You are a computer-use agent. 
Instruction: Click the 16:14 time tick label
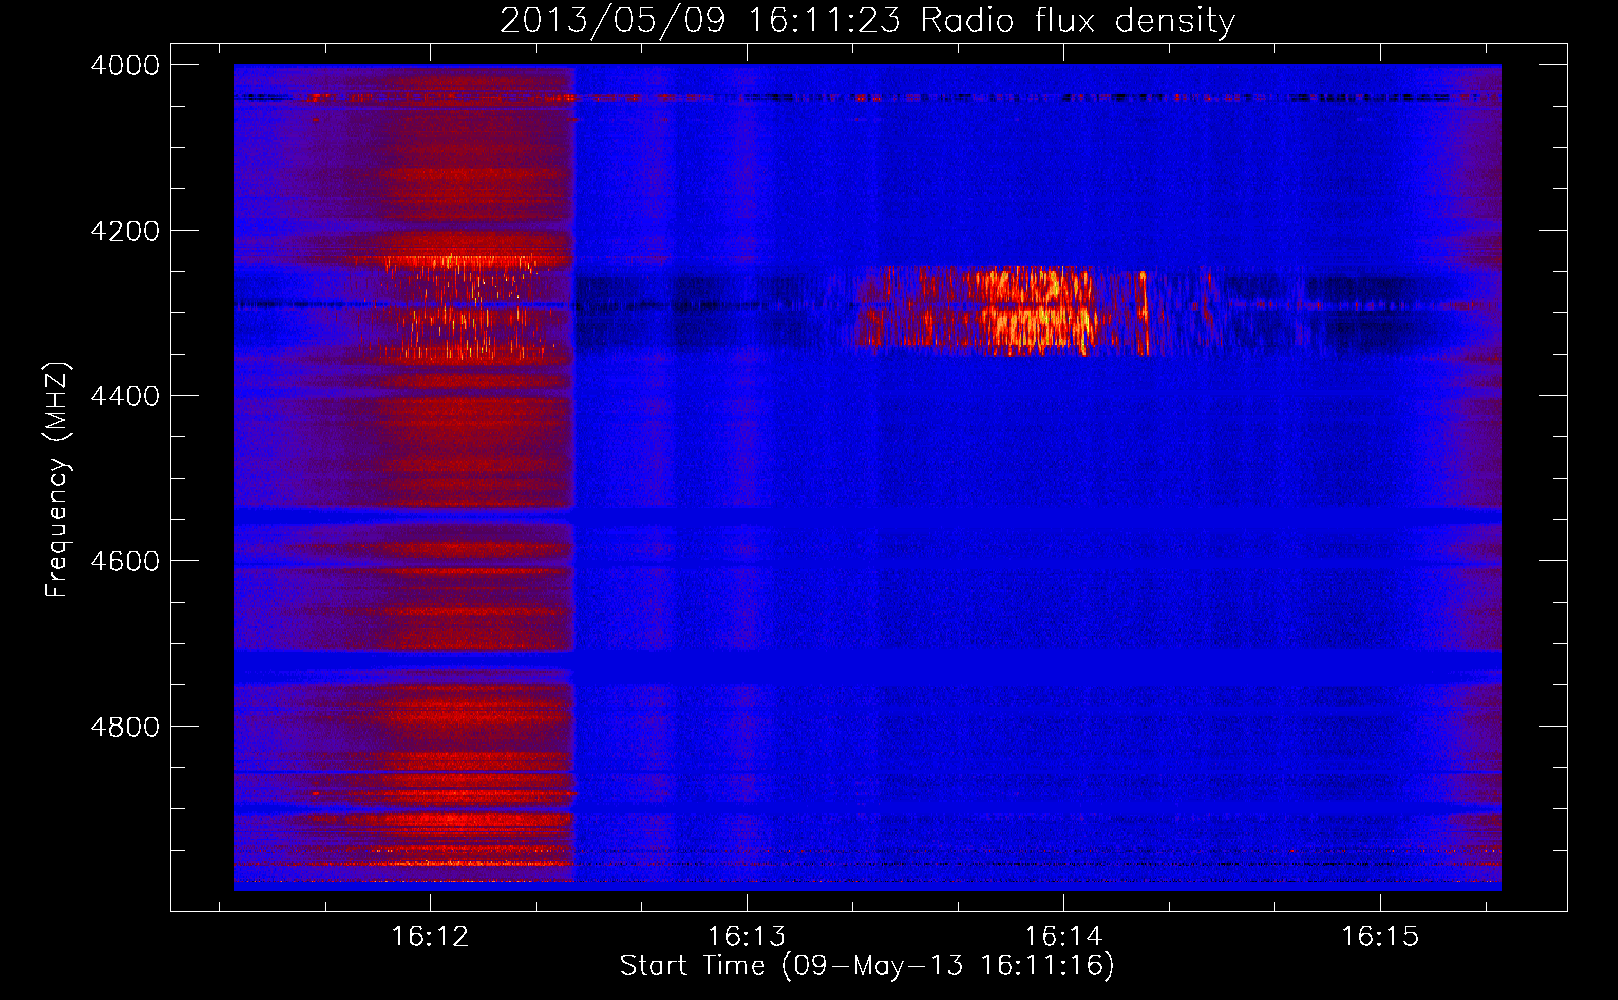click(1063, 937)
